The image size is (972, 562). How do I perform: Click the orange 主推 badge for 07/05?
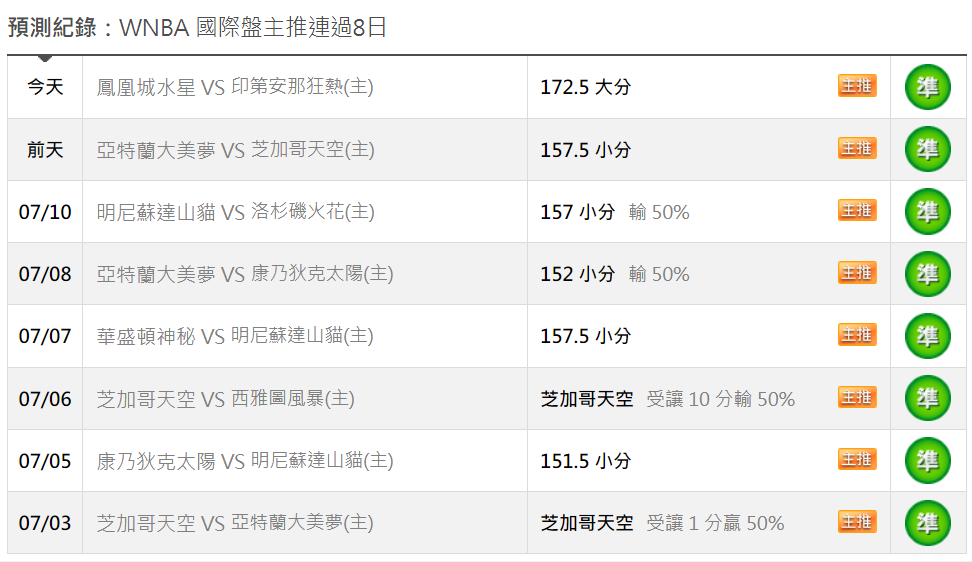(857, 460)
